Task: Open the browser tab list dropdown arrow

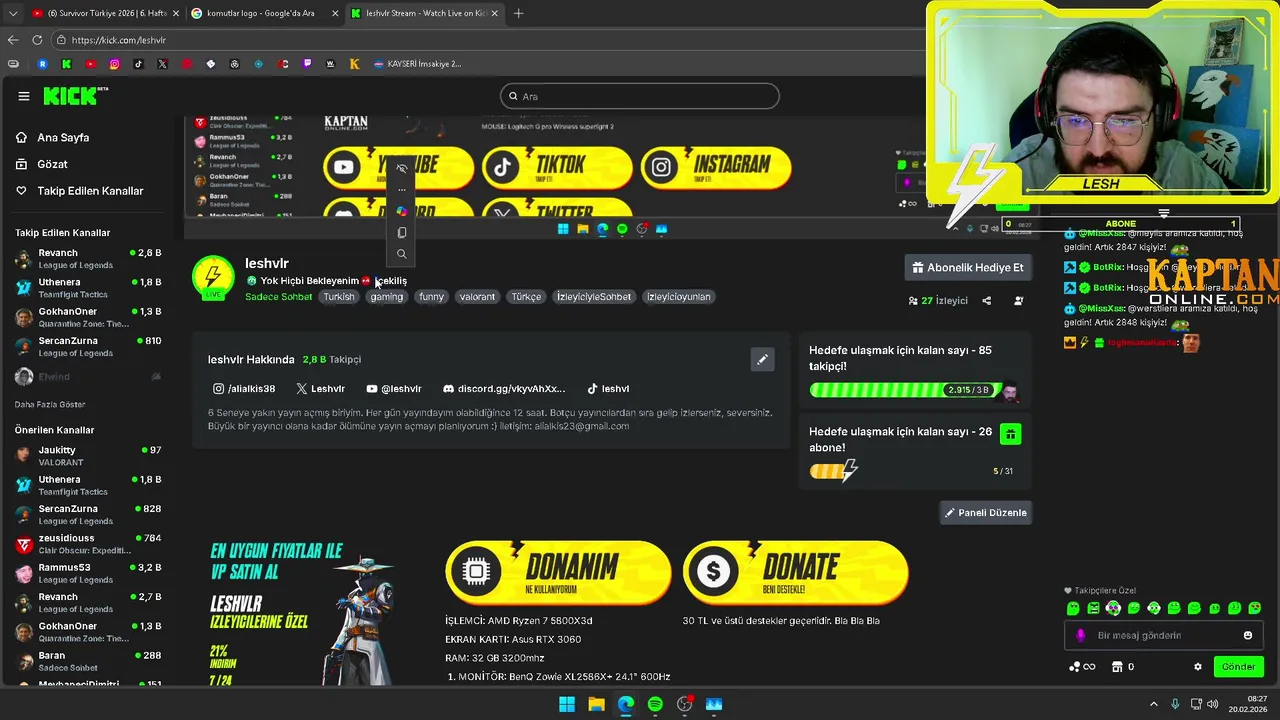Action: 13,13
